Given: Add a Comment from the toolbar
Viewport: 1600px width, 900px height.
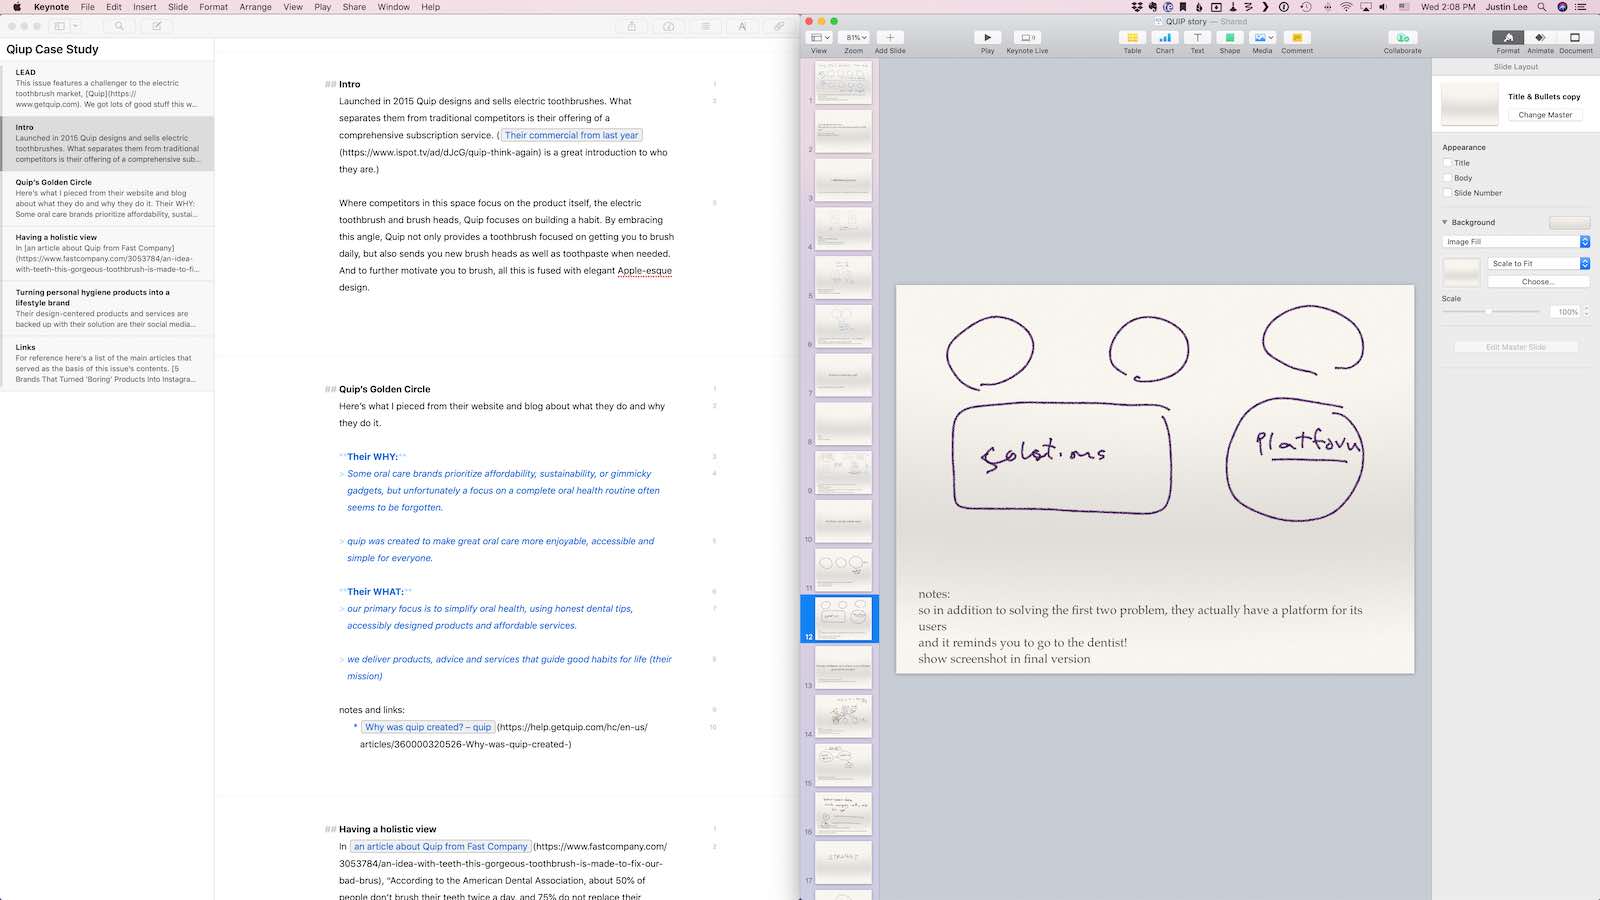Looking at the screenshot, I should (1297, 38).
